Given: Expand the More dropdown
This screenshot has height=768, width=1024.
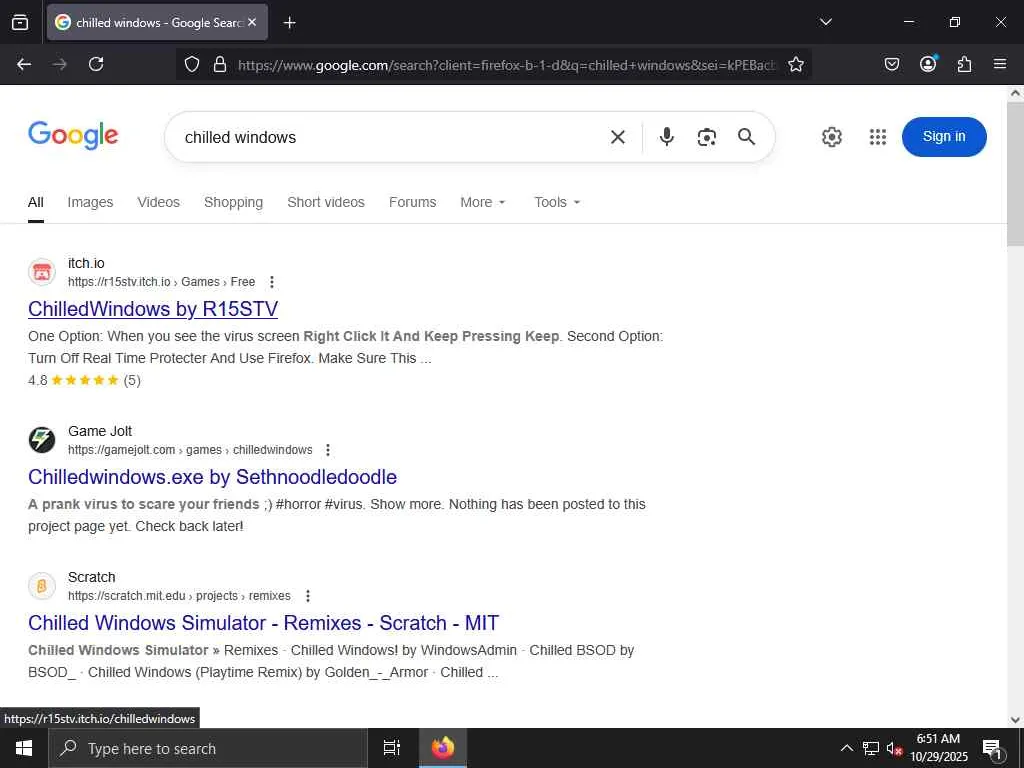Looking at the screenshot, I should point(483,202).
